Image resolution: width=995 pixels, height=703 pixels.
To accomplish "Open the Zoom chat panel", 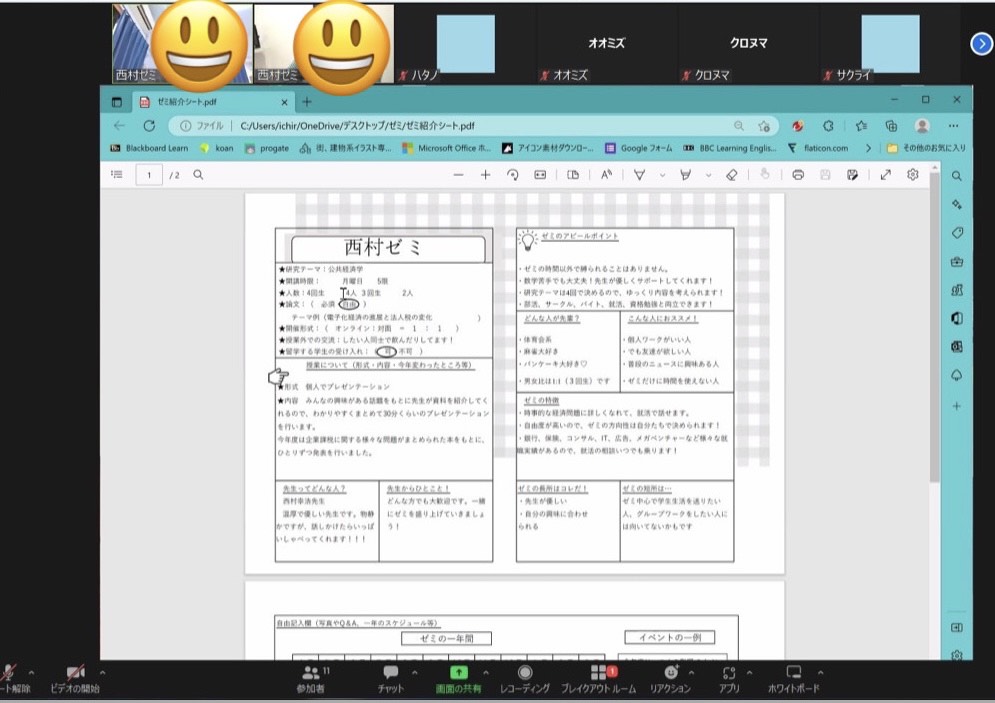I will point(390,678).
